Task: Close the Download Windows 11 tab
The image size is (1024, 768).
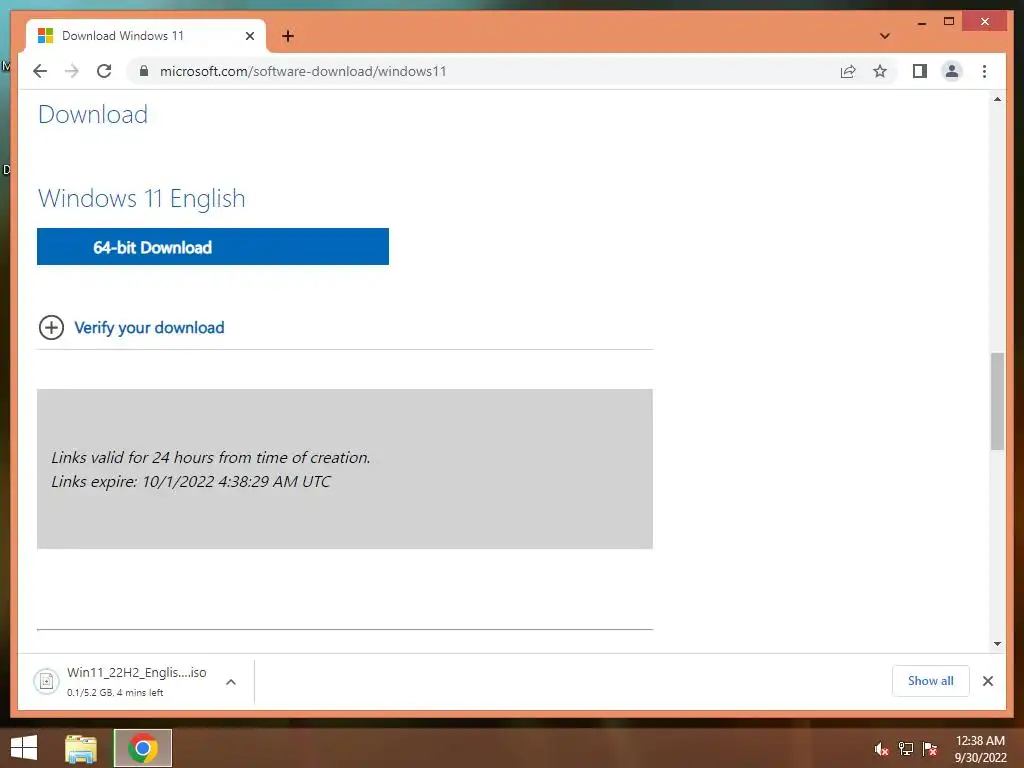Action: (249, 36)
